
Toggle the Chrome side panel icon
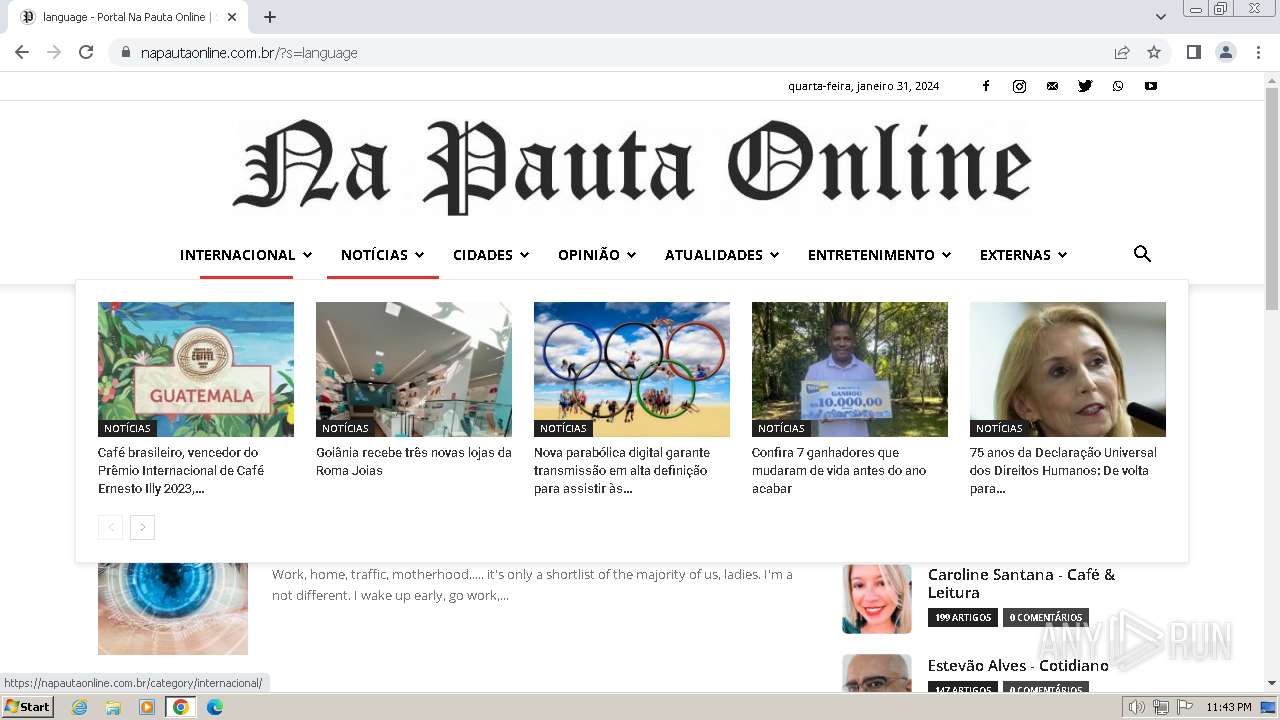1194,52
